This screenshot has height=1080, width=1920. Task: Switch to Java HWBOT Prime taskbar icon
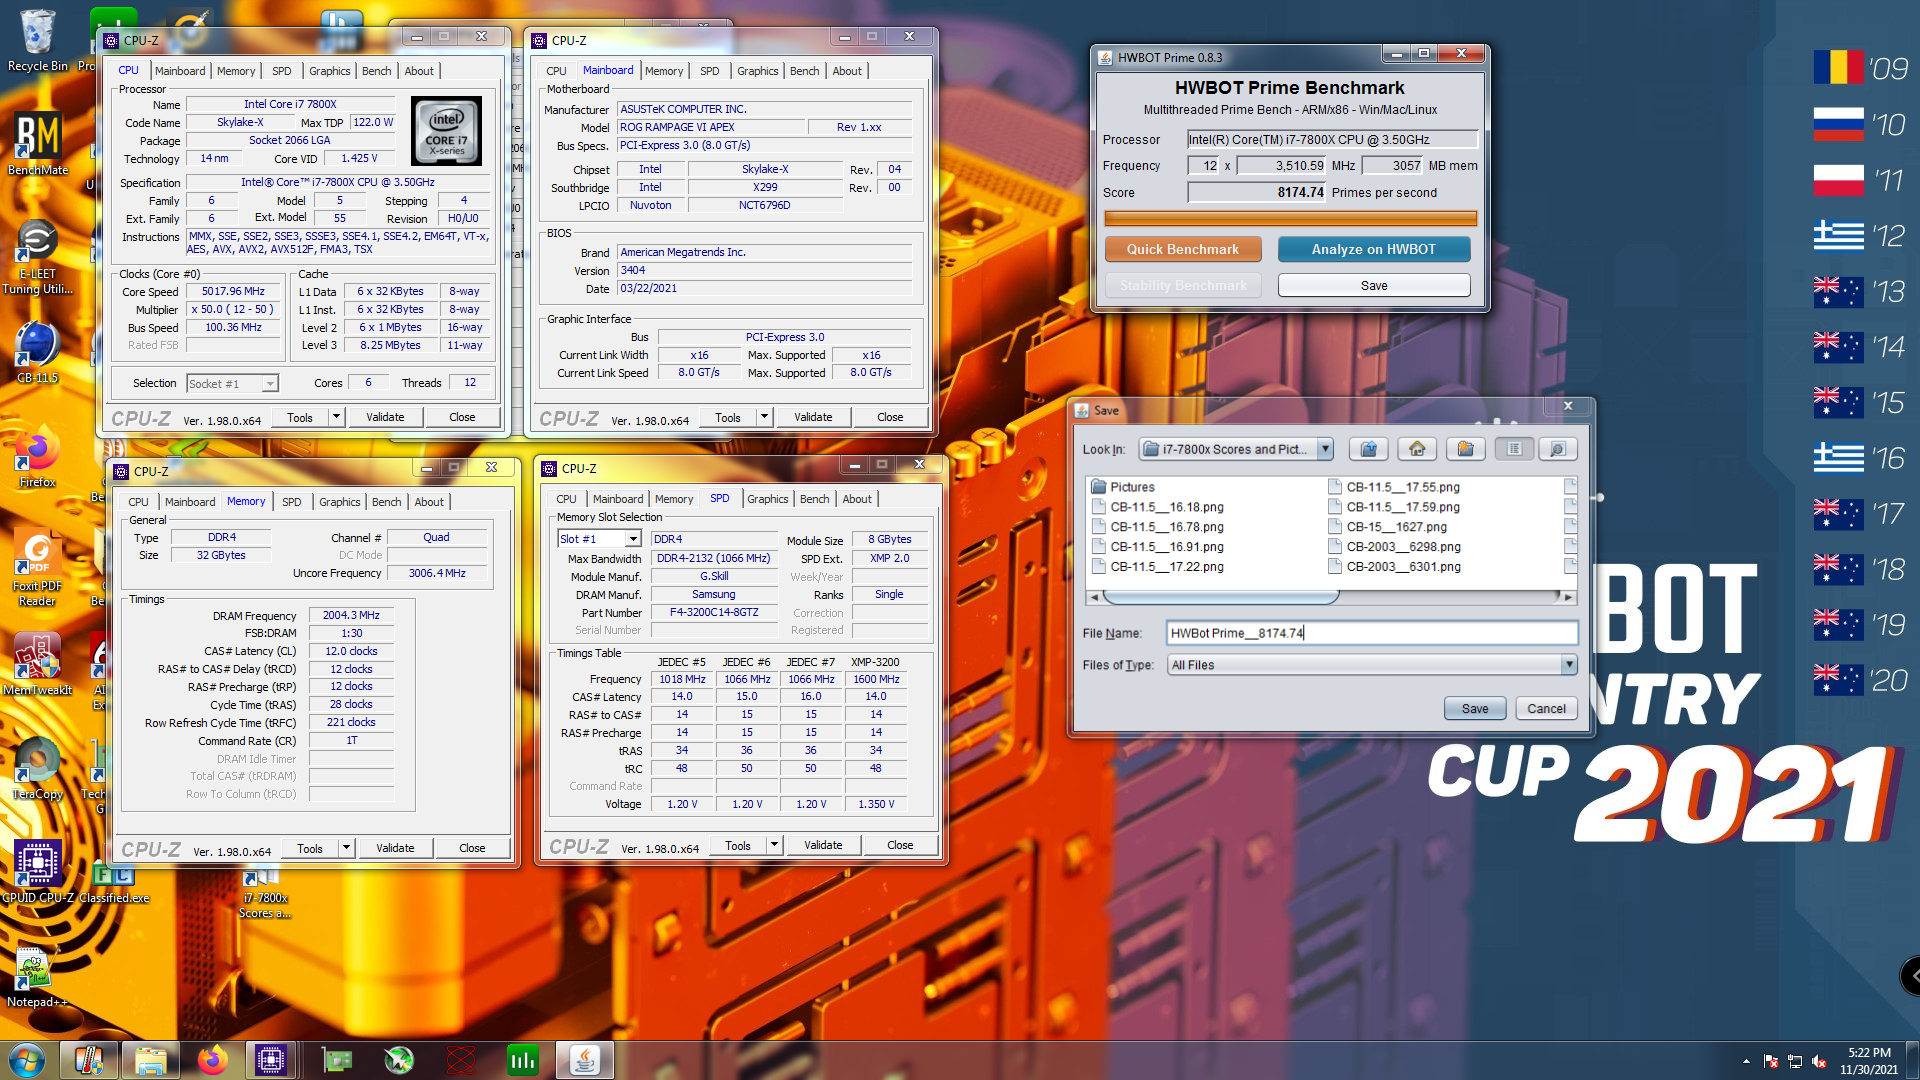[585, 1060]
